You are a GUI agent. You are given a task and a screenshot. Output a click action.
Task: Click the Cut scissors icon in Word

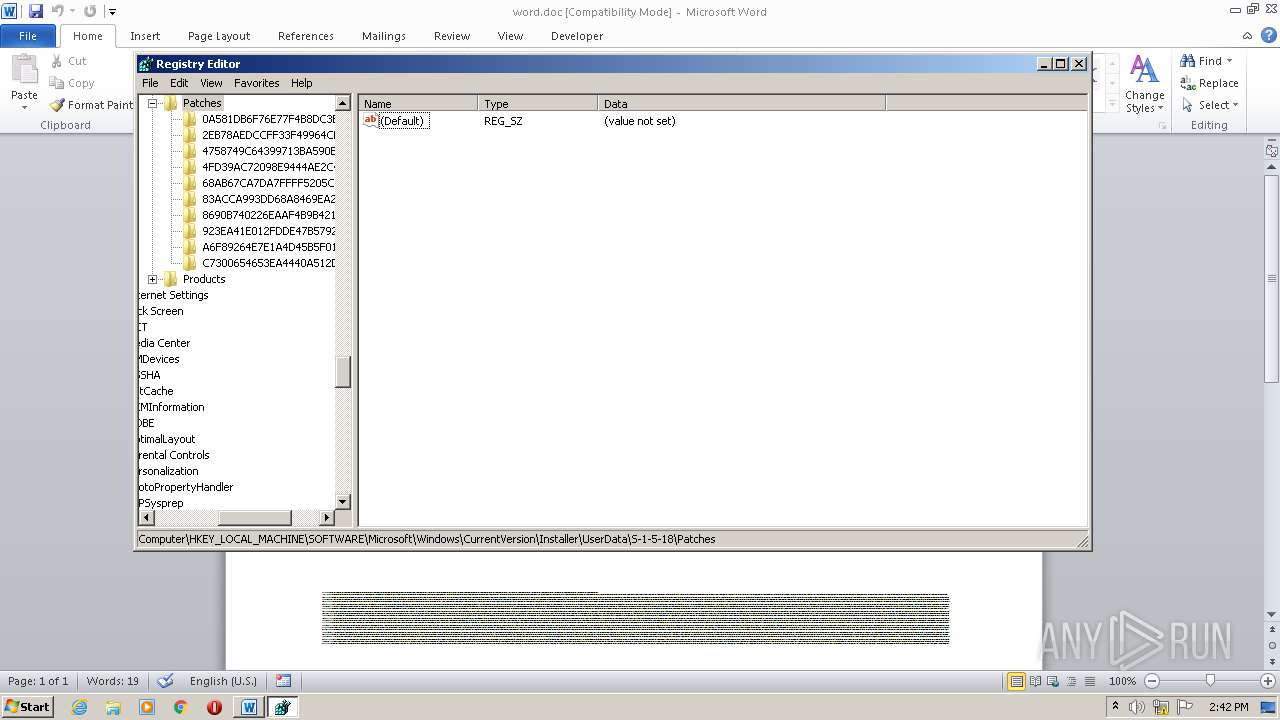(x=57, y=61)
